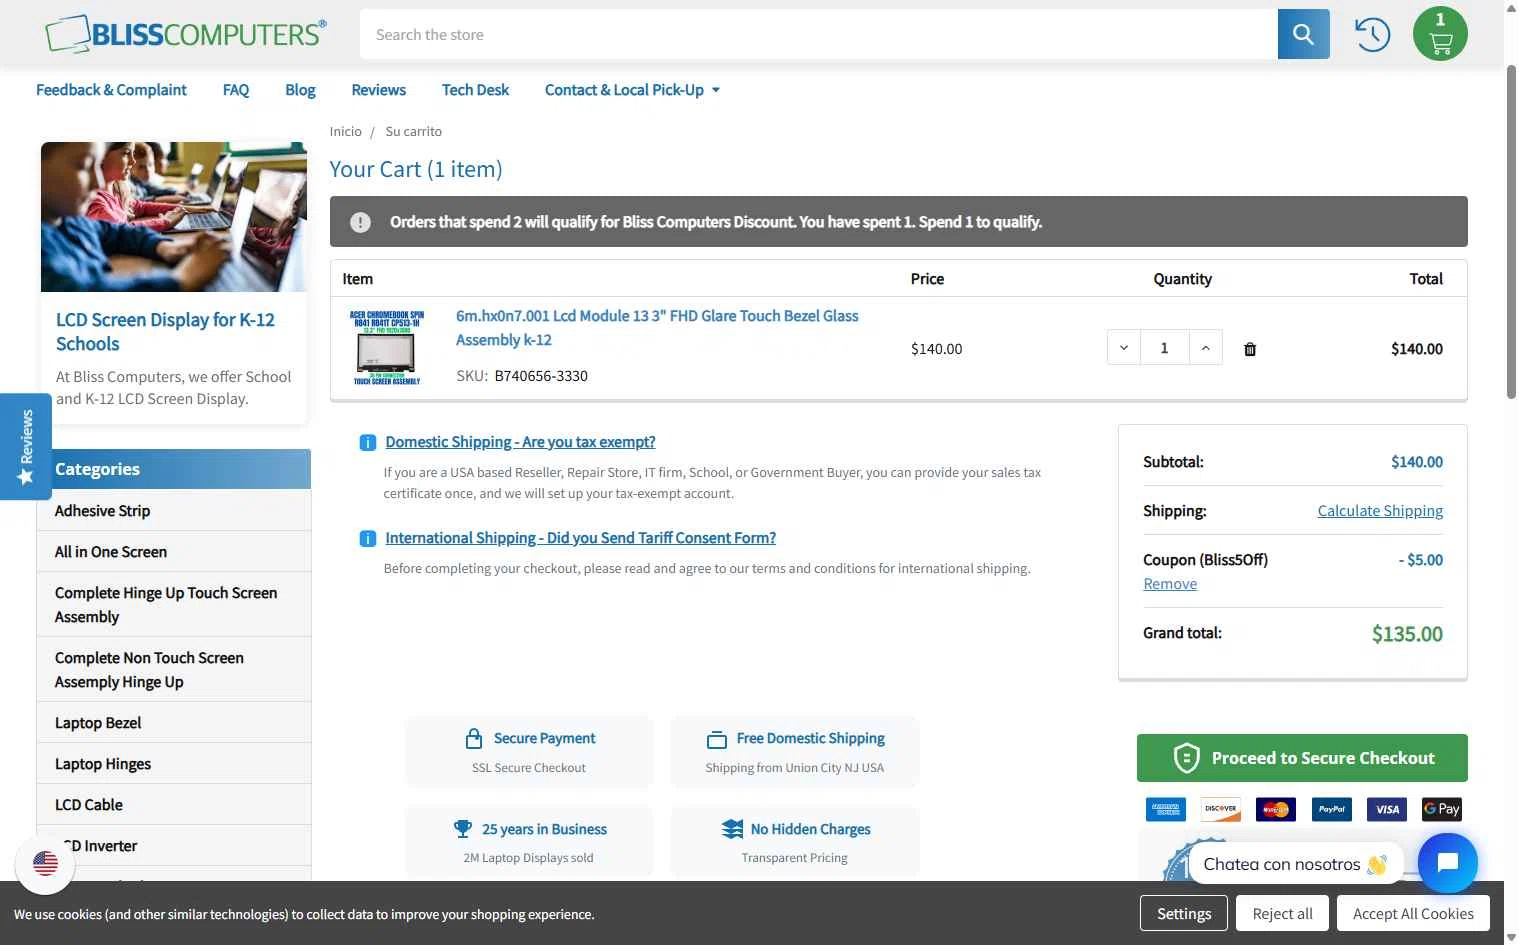Screen dimensions: 1519x945
Task: Click Proceed to Secure Checkout button
Action: pyautogui.click(x=1302, y=758)
